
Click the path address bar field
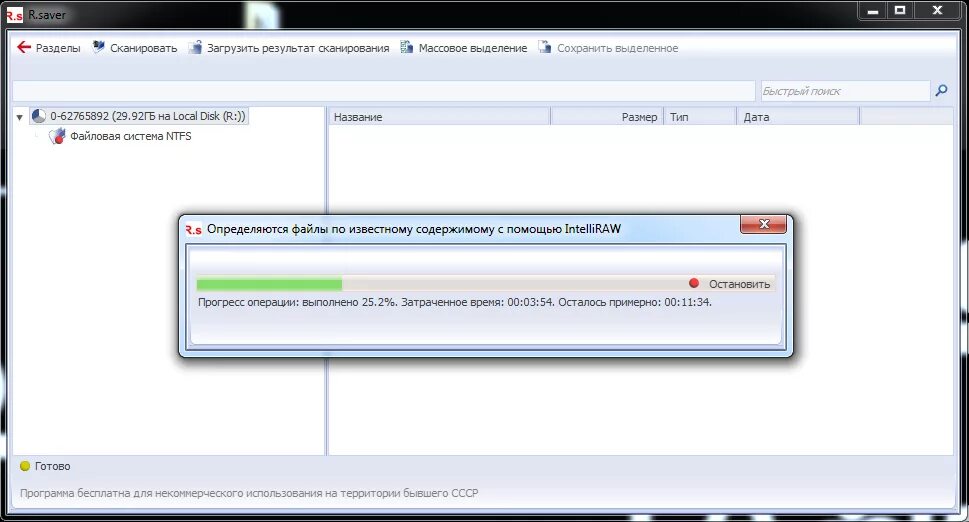coord(384,91)
